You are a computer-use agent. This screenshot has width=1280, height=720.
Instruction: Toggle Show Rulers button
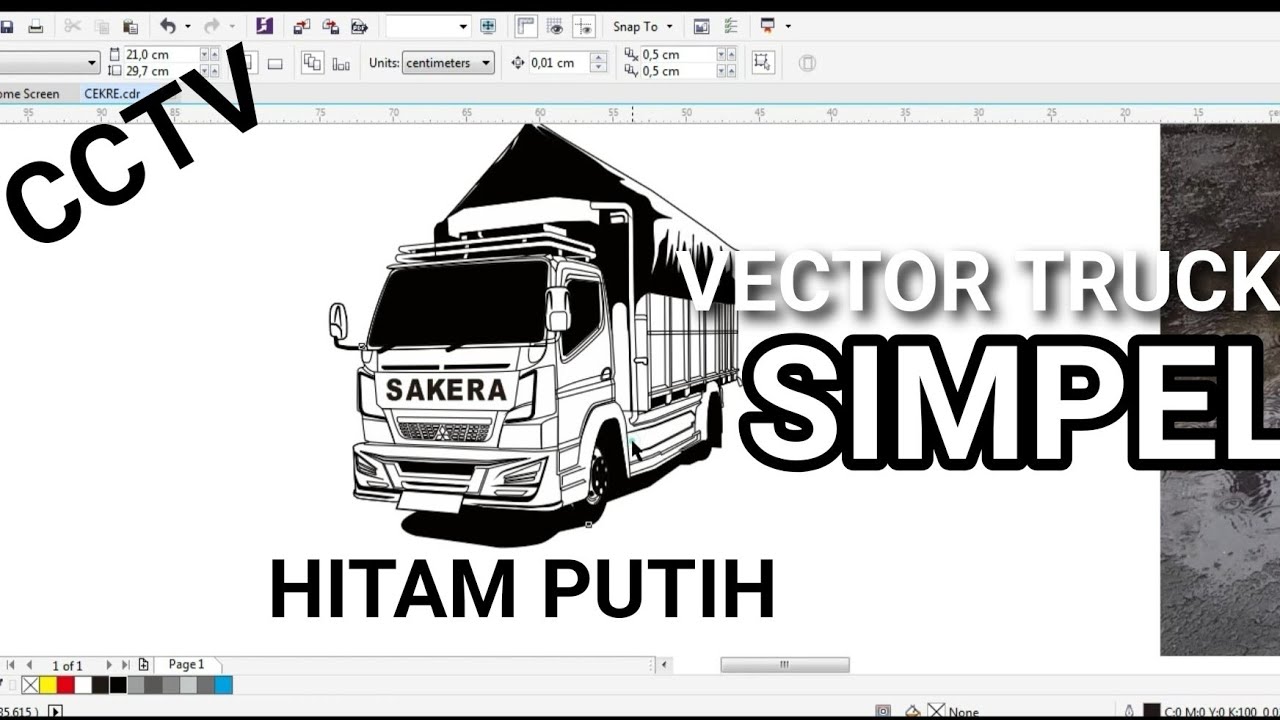527,27
